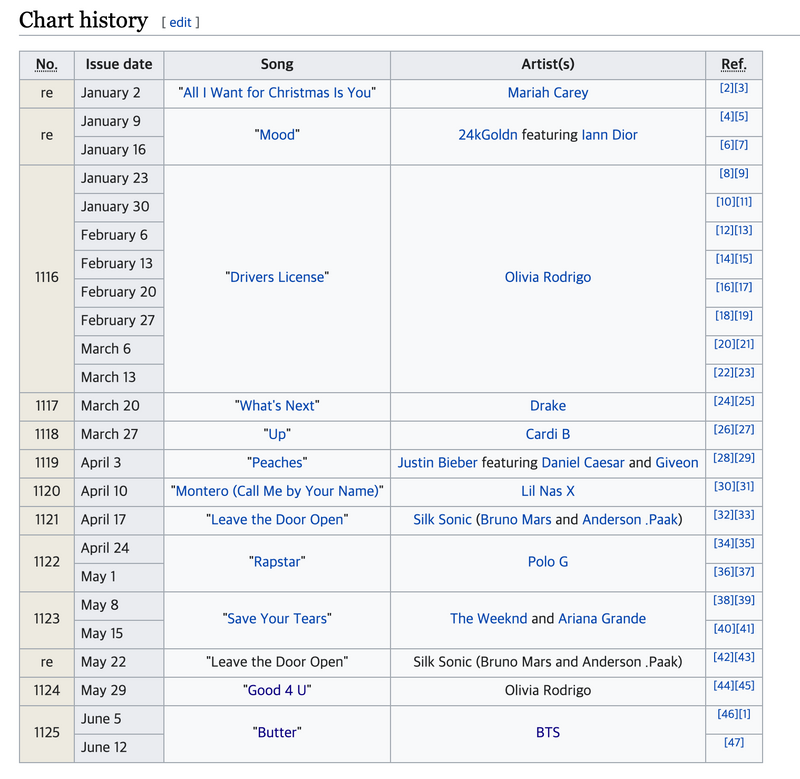Visit the Iann Dior link
Viewport: 800px width, 779px height.
[x=609, y=135]
